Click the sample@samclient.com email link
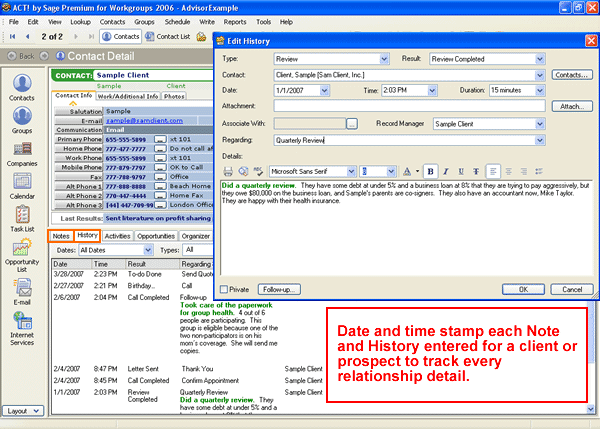Image resolution: width=600 pixels, height=429 pixels. click(144, 120)
